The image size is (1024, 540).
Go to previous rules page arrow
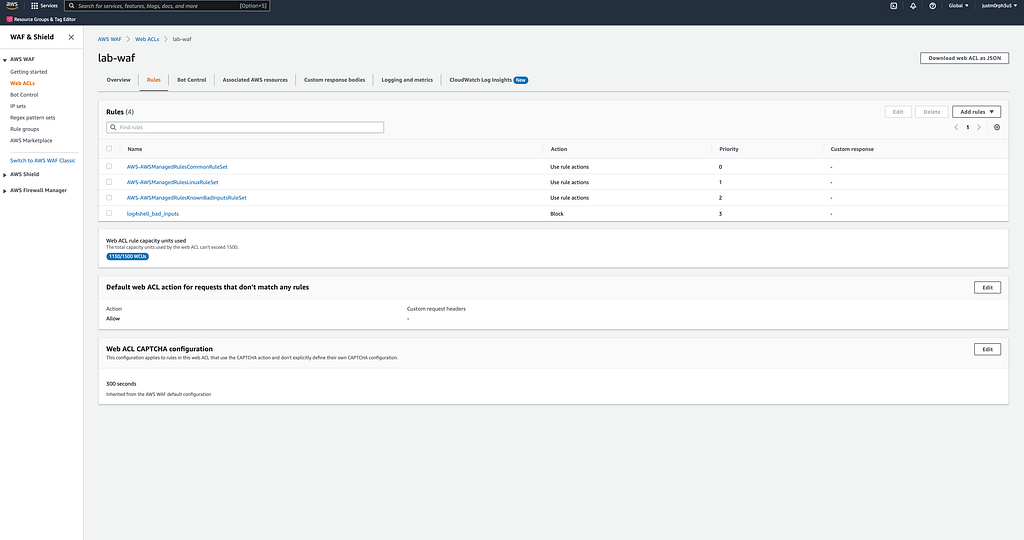pyautogui.click(x=956, y=127)
